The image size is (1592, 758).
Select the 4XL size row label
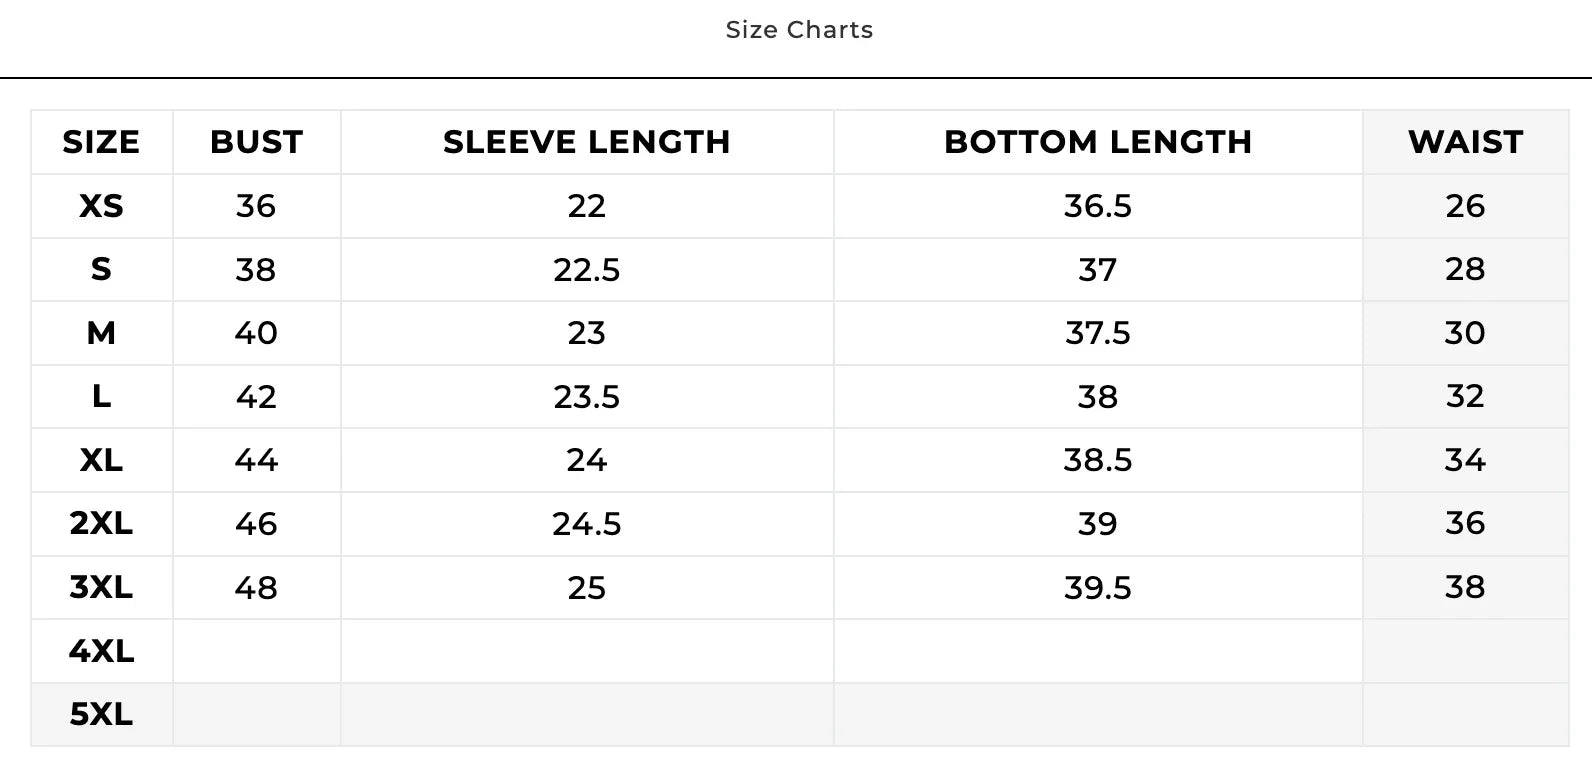[x=101, y=651]
